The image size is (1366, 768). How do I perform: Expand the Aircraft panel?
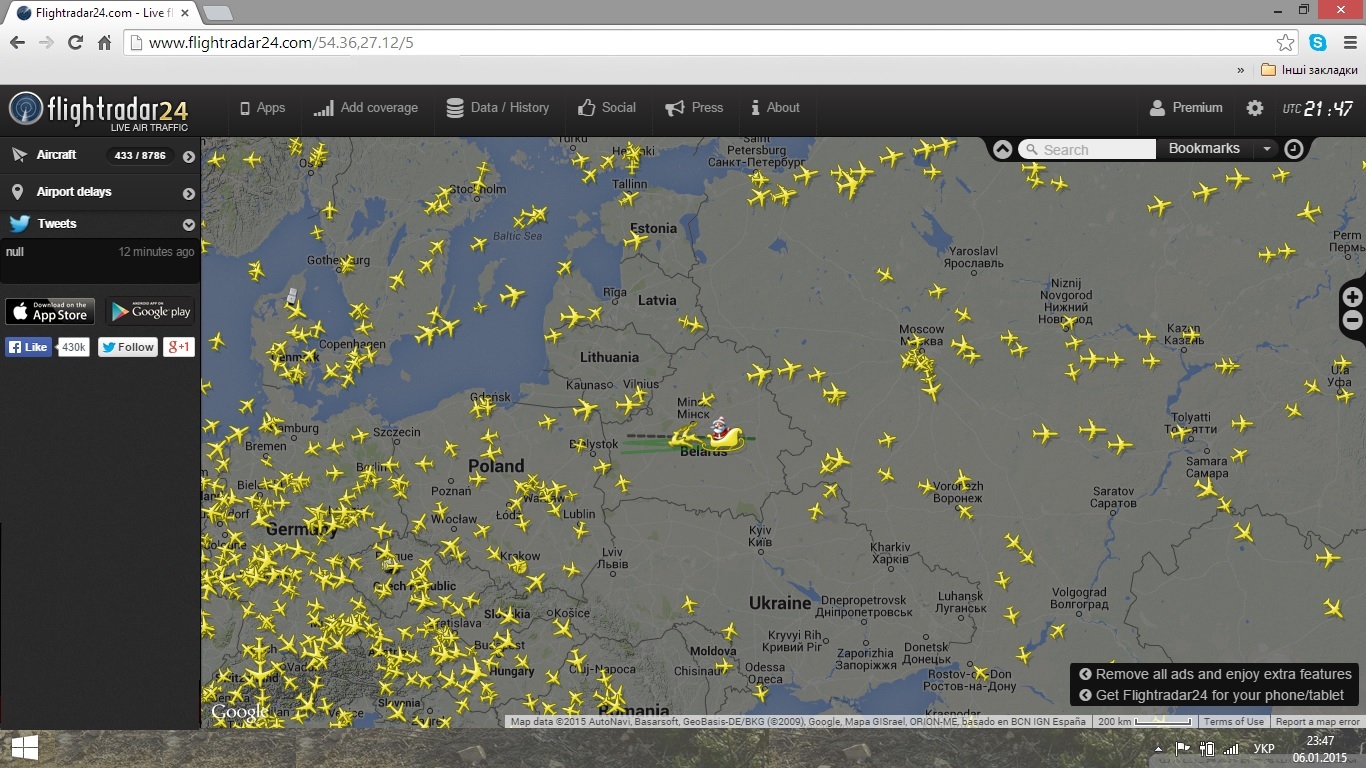point(188,156)
